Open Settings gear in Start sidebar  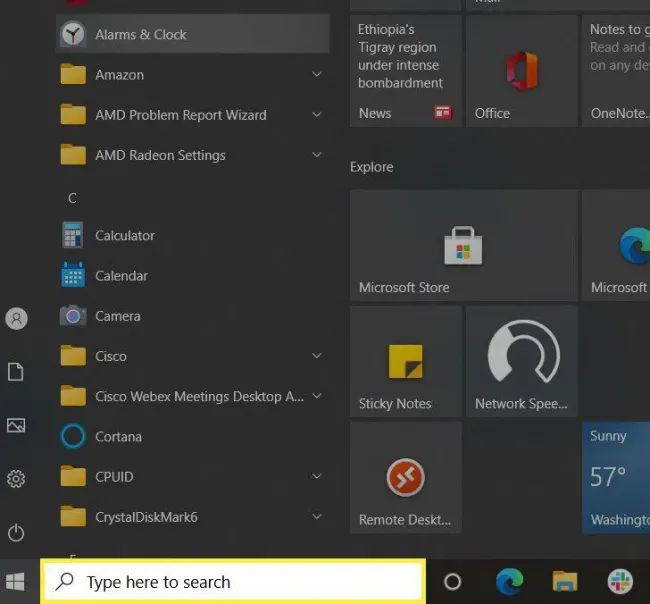coord(16,479)
